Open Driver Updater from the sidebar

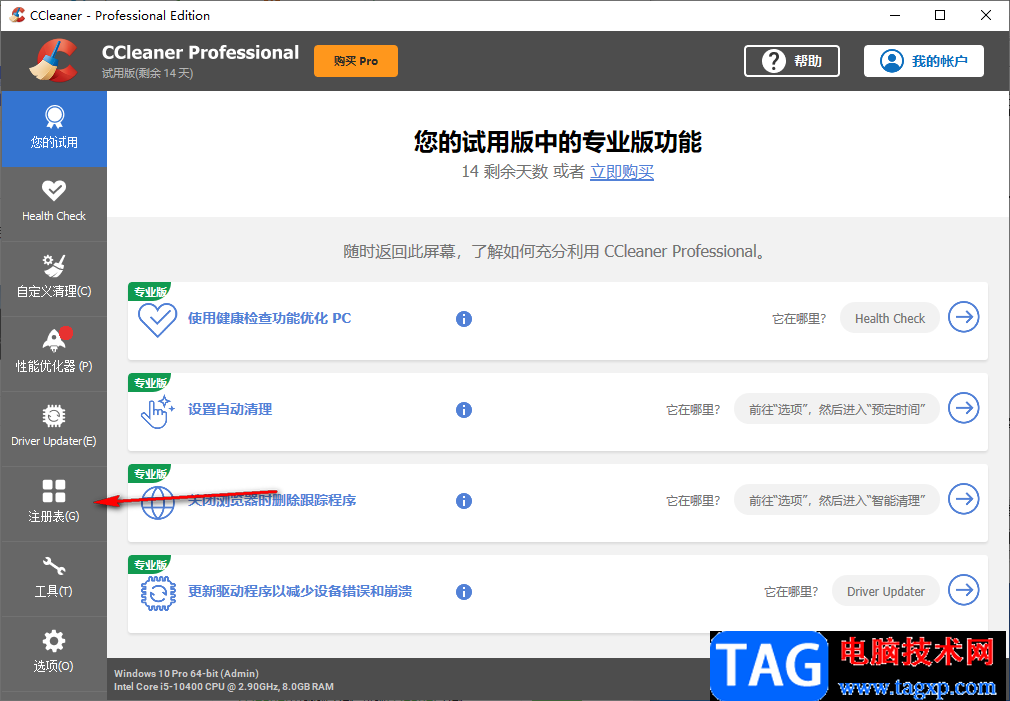pyautogui.click(x=54, y=420)
